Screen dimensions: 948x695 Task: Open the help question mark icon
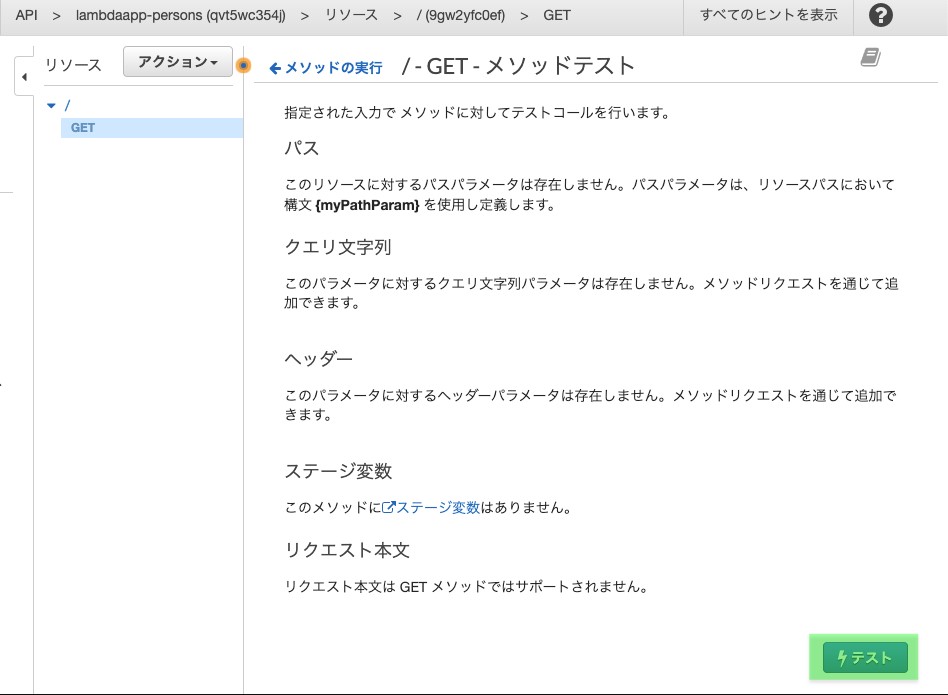[x=881, y=16]
